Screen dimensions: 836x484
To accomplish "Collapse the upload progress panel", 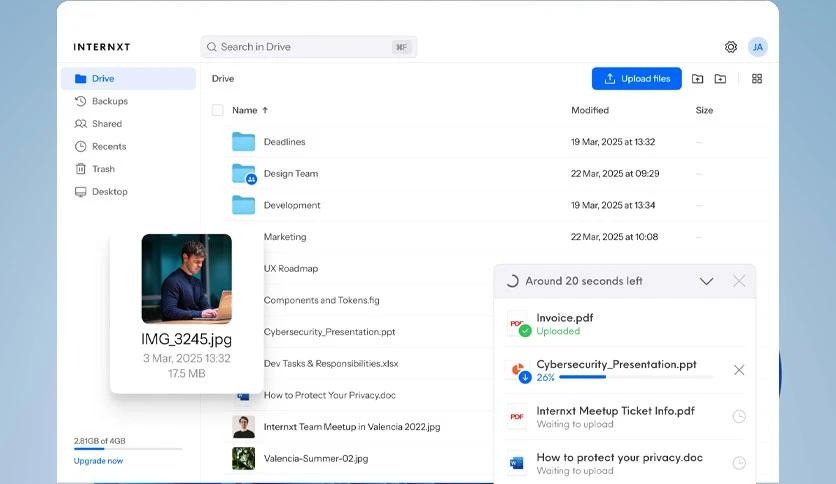I will tap(706, 281).
